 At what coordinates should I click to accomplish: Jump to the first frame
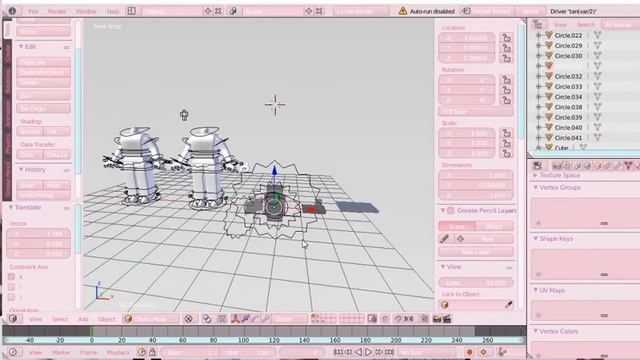[338, 352]
